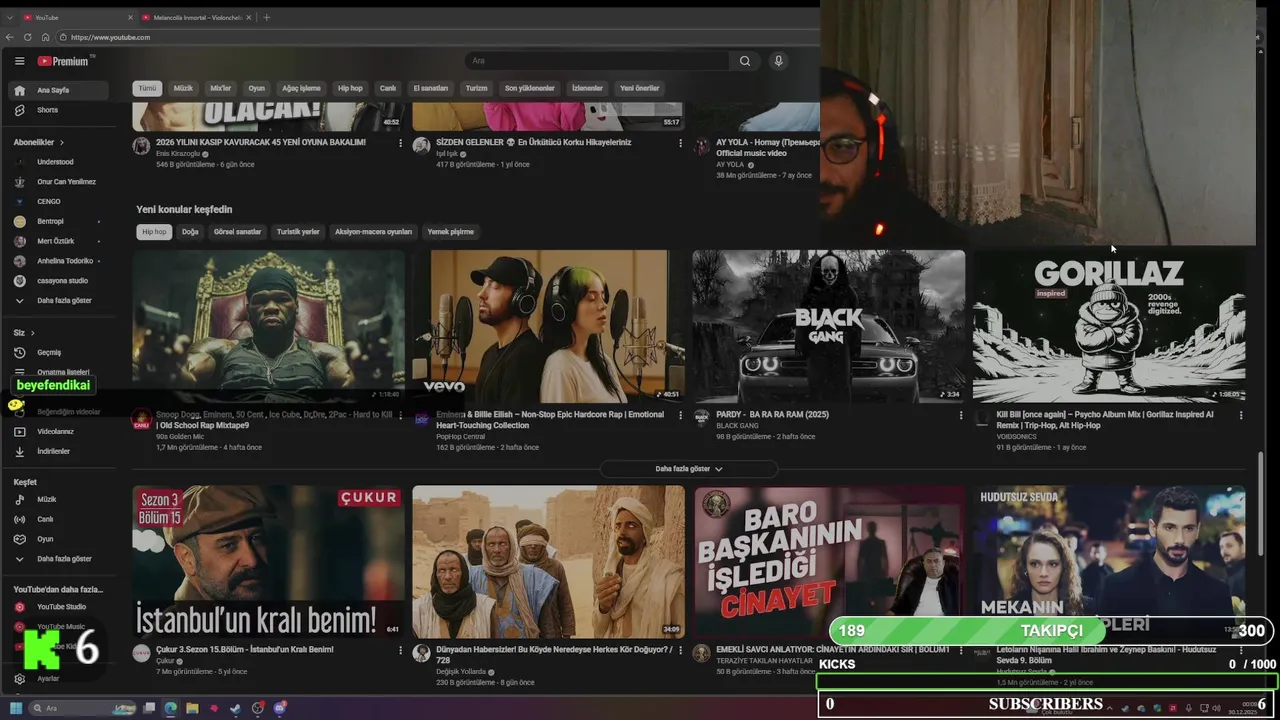Click the browser address bar URL
1280x720 pixels.
click(x=110, y=37)
